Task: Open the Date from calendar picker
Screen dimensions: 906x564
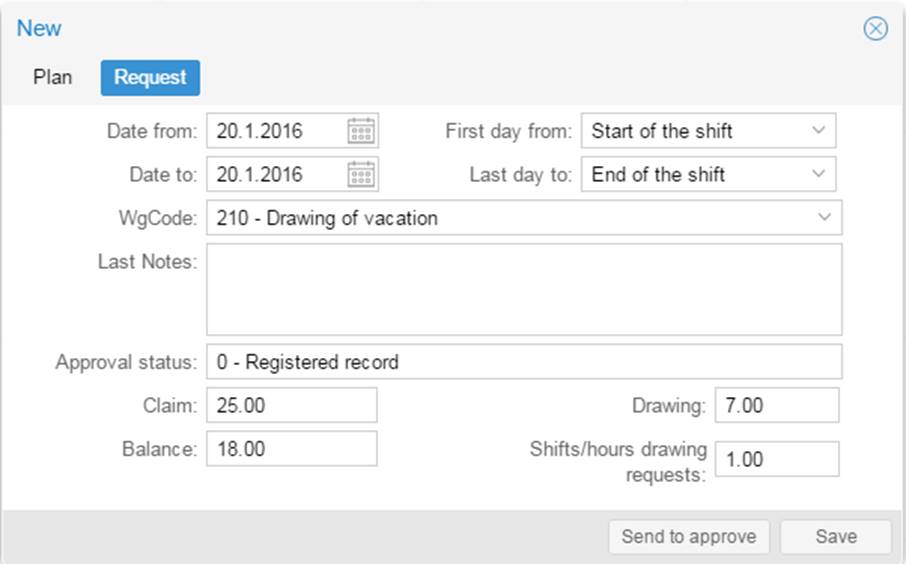Action: 361,131
